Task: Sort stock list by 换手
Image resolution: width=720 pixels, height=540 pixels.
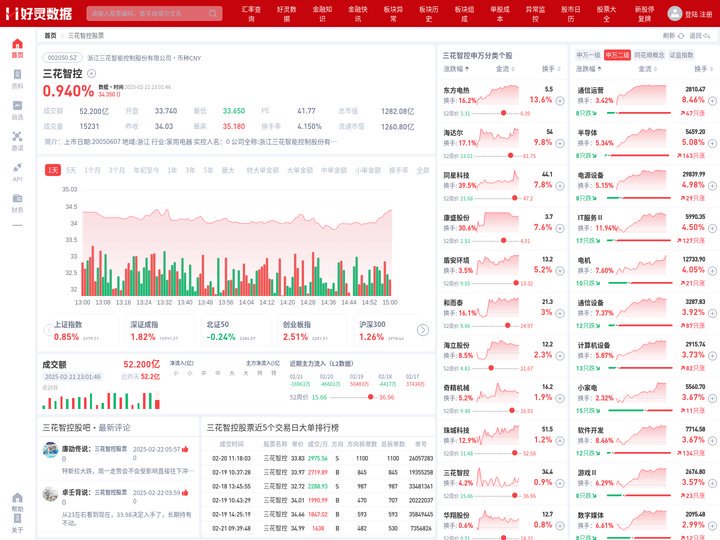Action: pos(551,69)
